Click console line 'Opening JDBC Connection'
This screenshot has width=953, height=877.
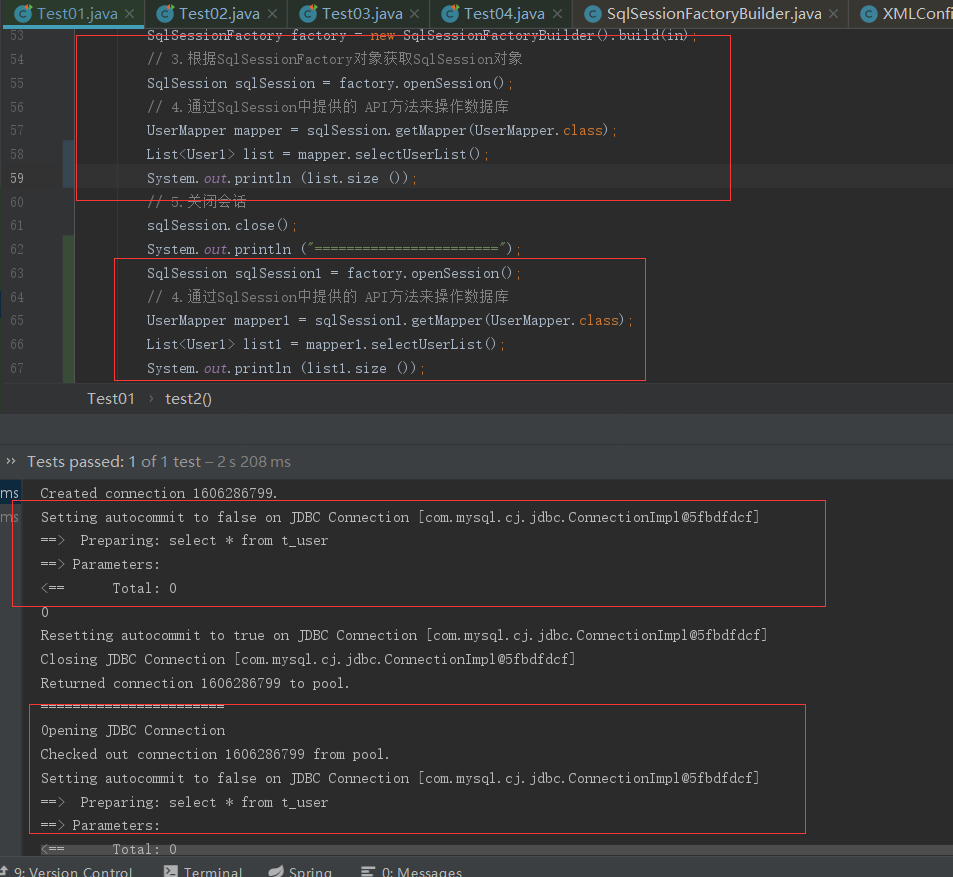click(132, 731)
